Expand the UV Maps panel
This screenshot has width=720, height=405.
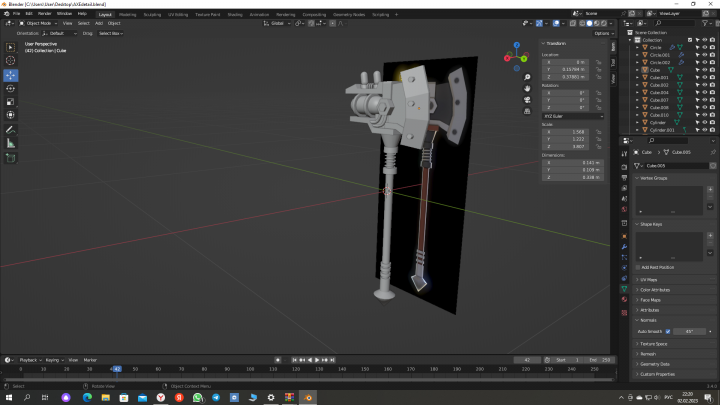(648, 279)
